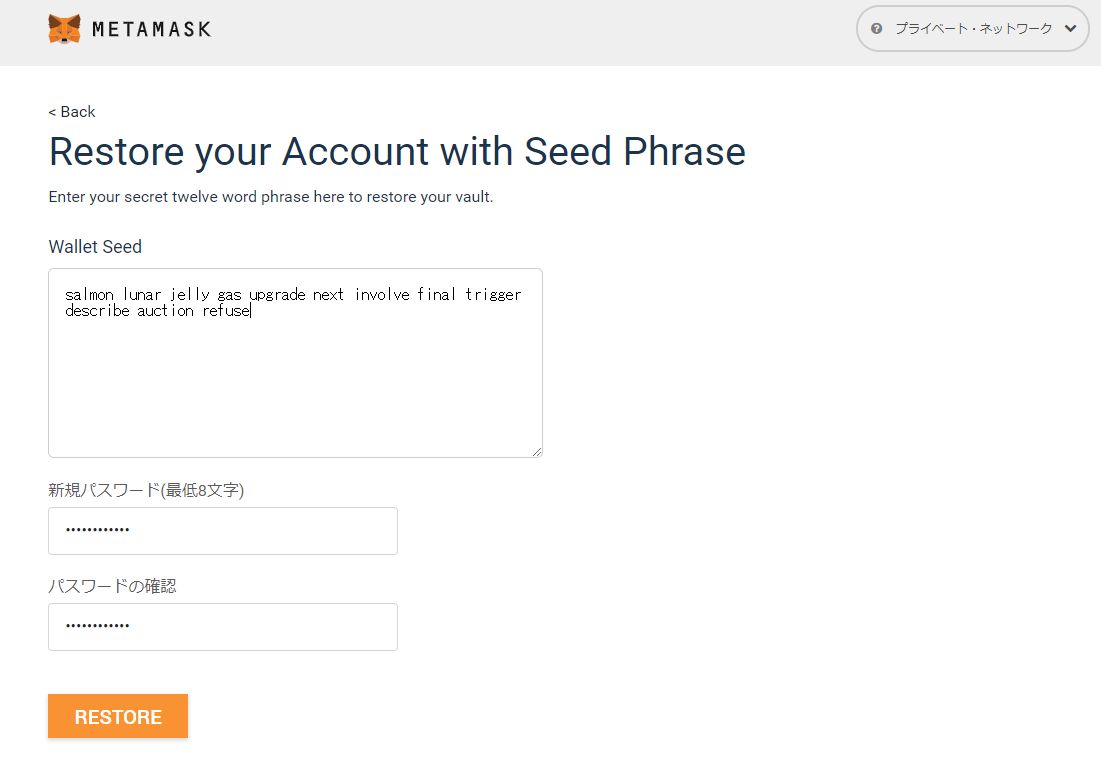1101x760 pixels.
Task: Click the question mark network help icon
Action: (877, 29)
